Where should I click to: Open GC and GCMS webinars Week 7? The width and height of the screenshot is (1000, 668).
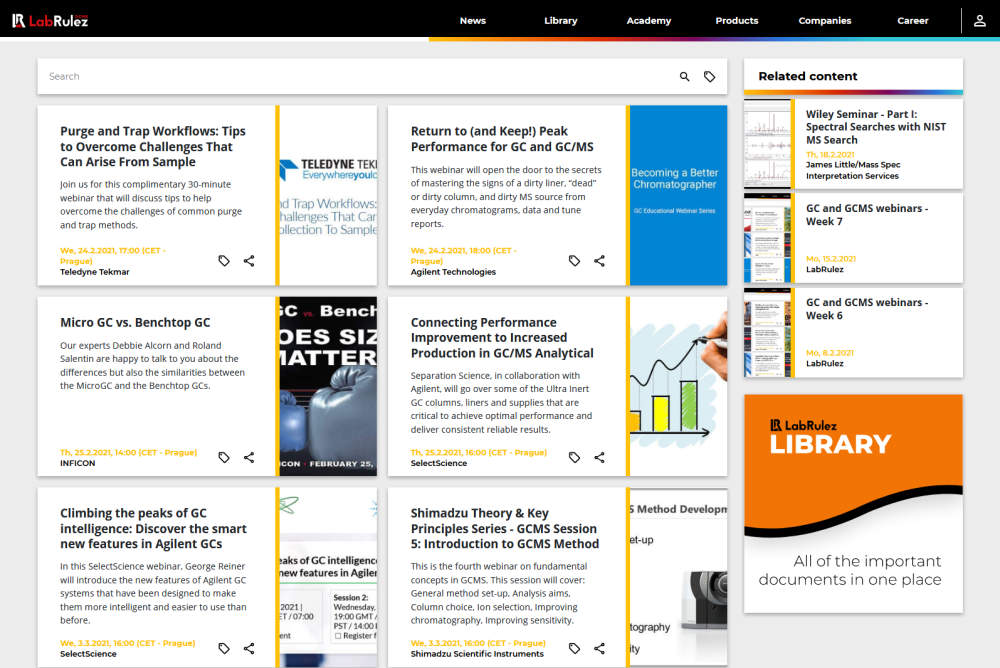point(867,215)
